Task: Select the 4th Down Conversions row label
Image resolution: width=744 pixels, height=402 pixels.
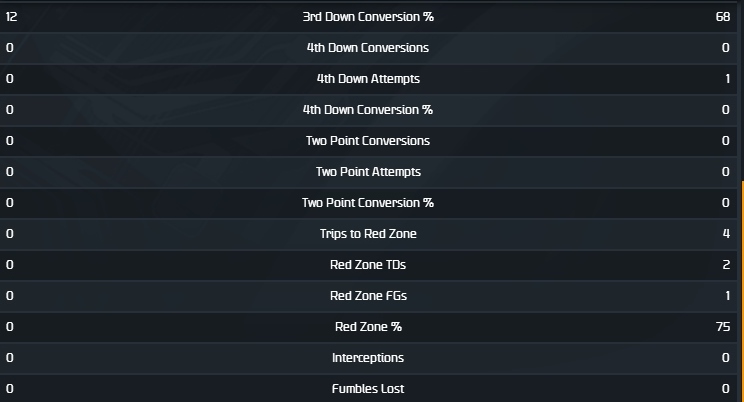Action: pyautogui.click(x=367, y=48)
